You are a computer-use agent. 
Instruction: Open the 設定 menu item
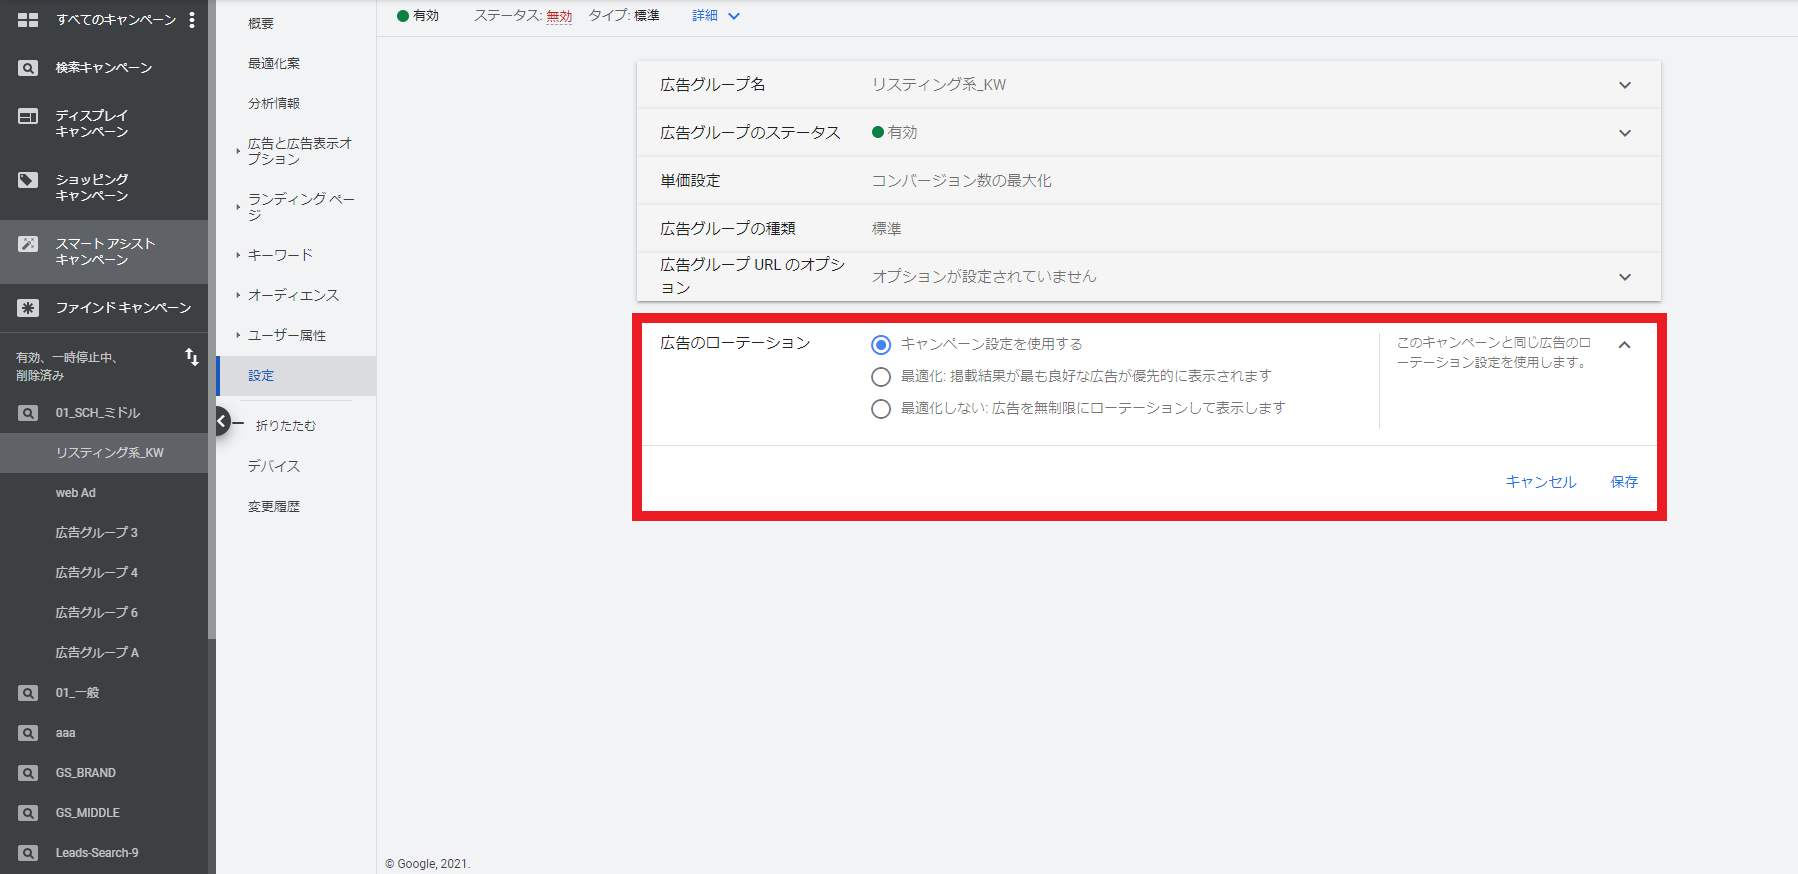click(297, 376)
